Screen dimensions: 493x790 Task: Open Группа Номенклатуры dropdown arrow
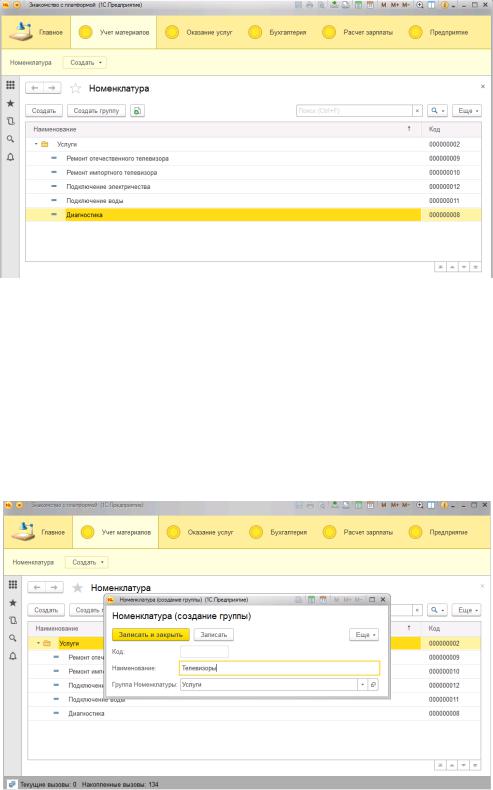tap(363, 685)
